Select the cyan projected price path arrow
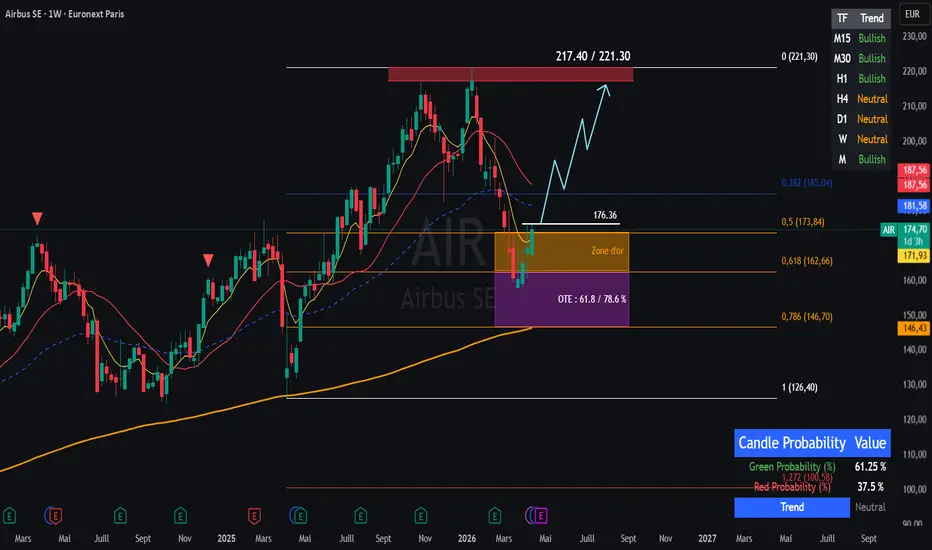This screenshot has height=550, width=932. (574, 156)
